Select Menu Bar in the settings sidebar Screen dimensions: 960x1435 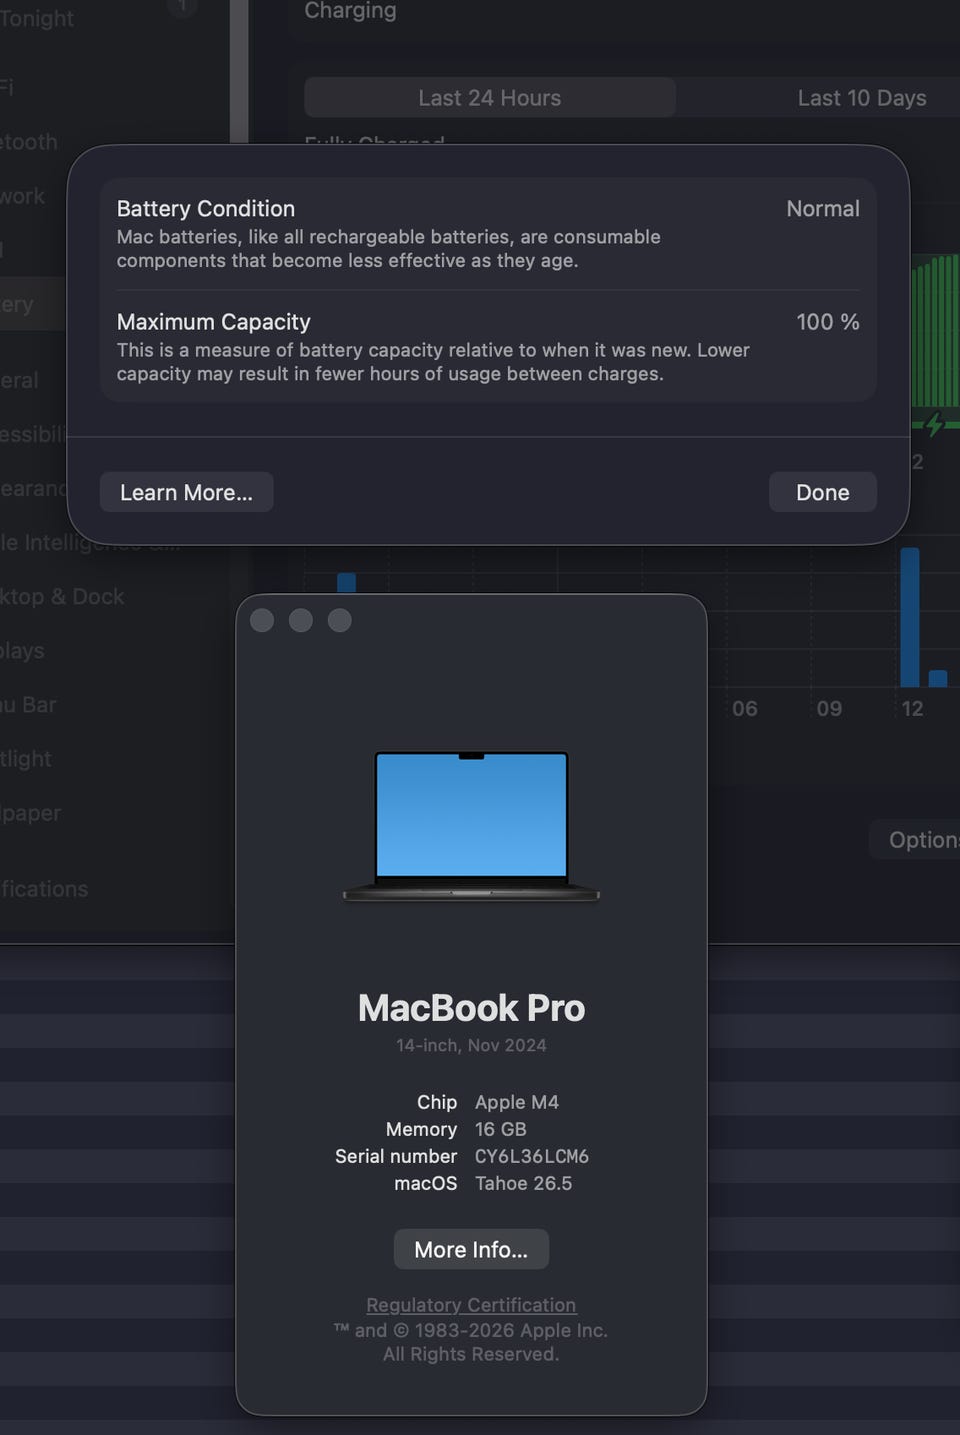(28, 705)
